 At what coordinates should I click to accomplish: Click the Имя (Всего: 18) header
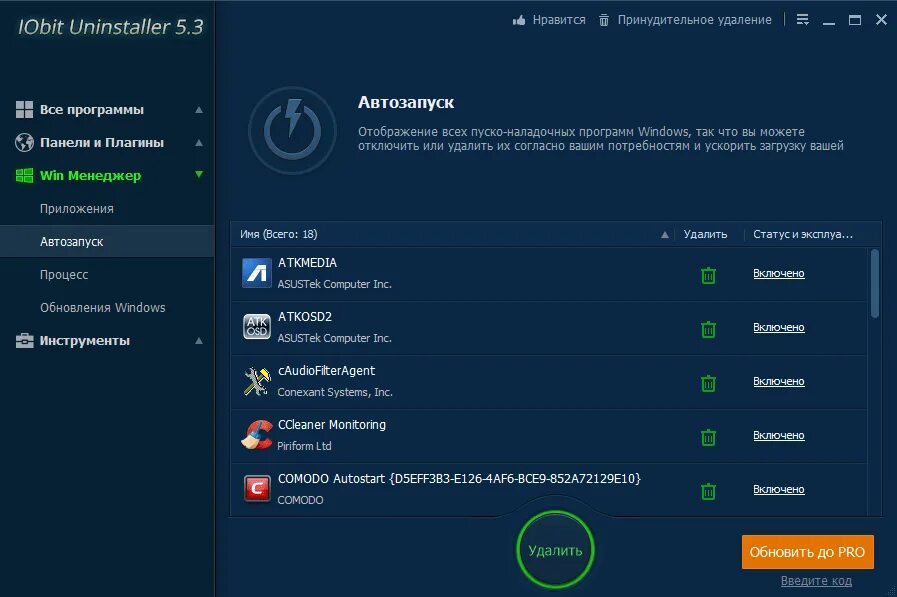pyautogui.click(x=279, y=234)
